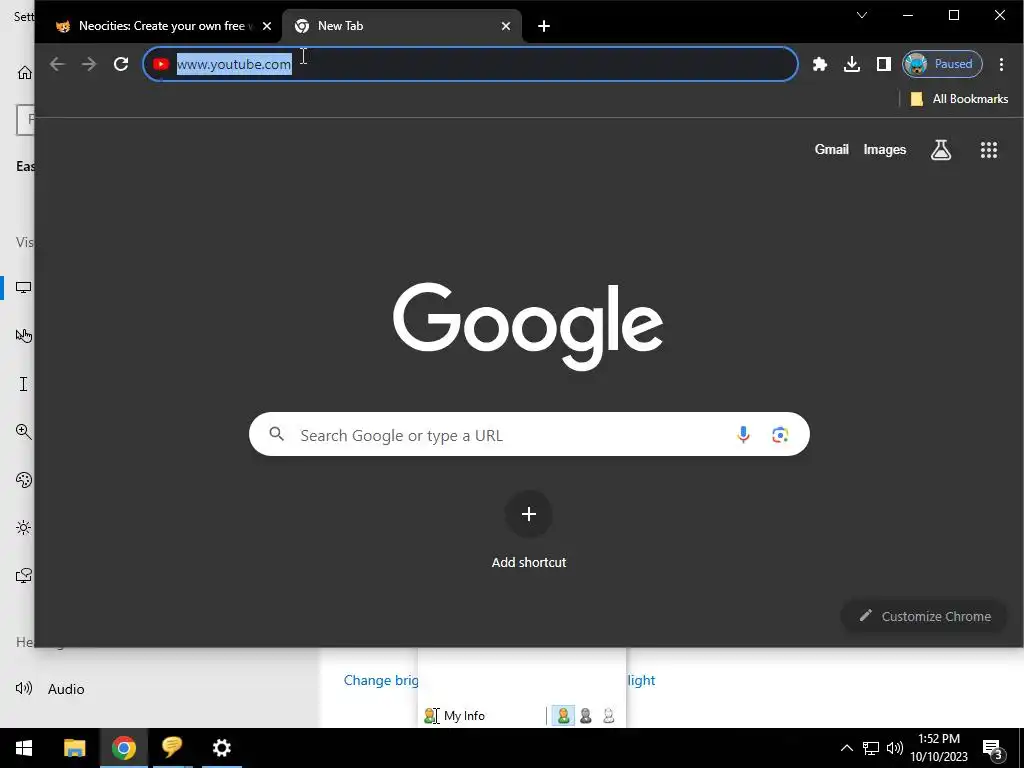The image size is (1024, 768).
Task: Open Chrome extensions puzzle icon
Action: [820, 64]
